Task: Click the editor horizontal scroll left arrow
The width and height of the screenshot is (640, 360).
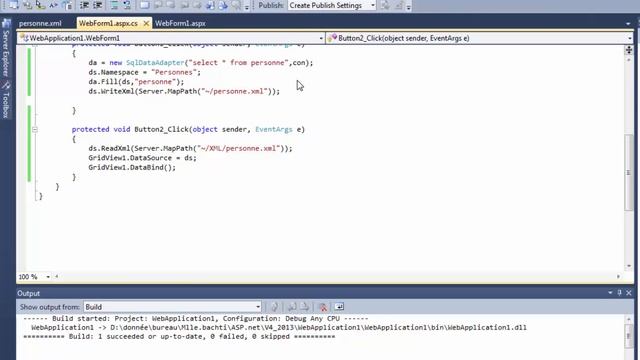Action: pos(56,276)
